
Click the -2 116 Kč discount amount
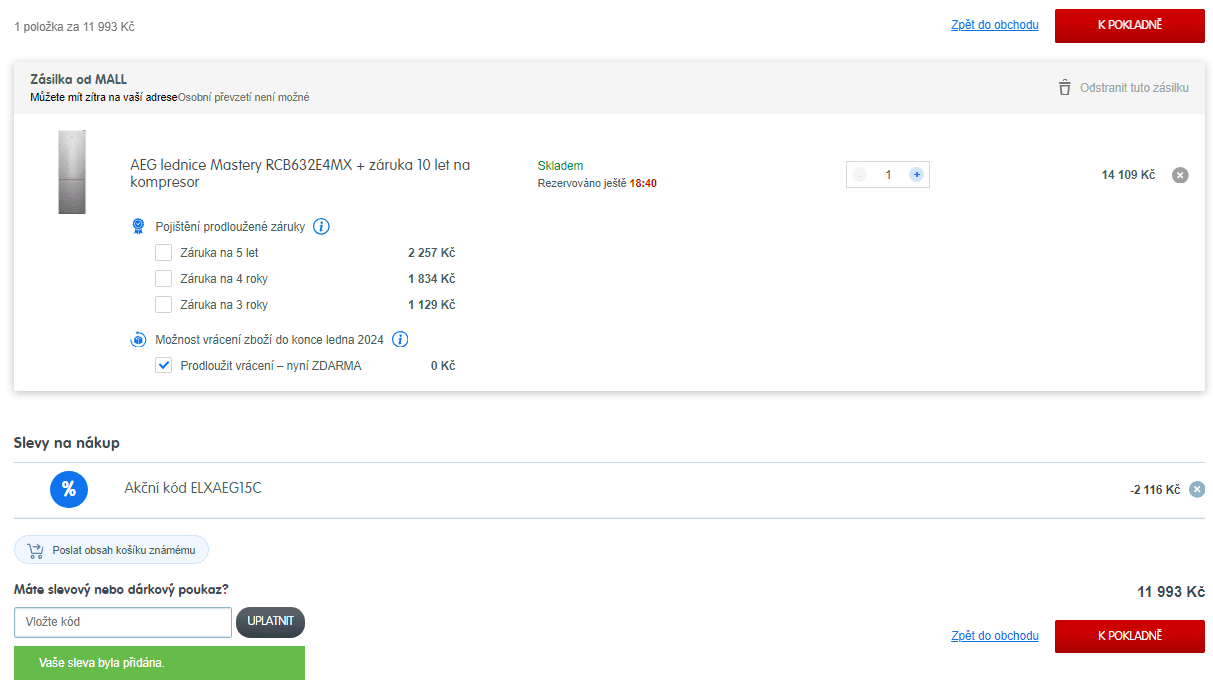click(x=1155, y=490)
